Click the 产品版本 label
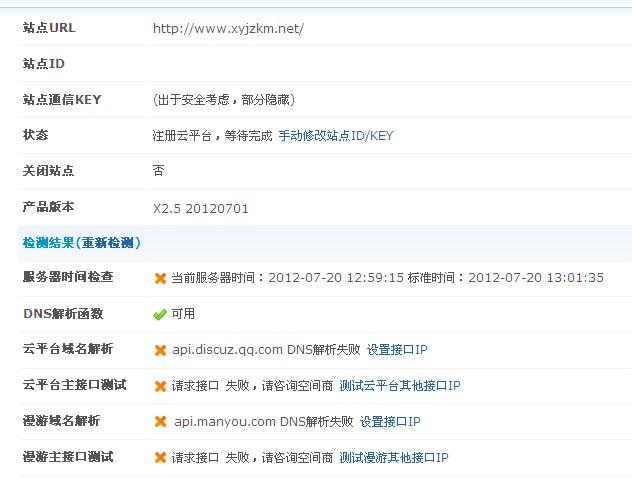 48,207
